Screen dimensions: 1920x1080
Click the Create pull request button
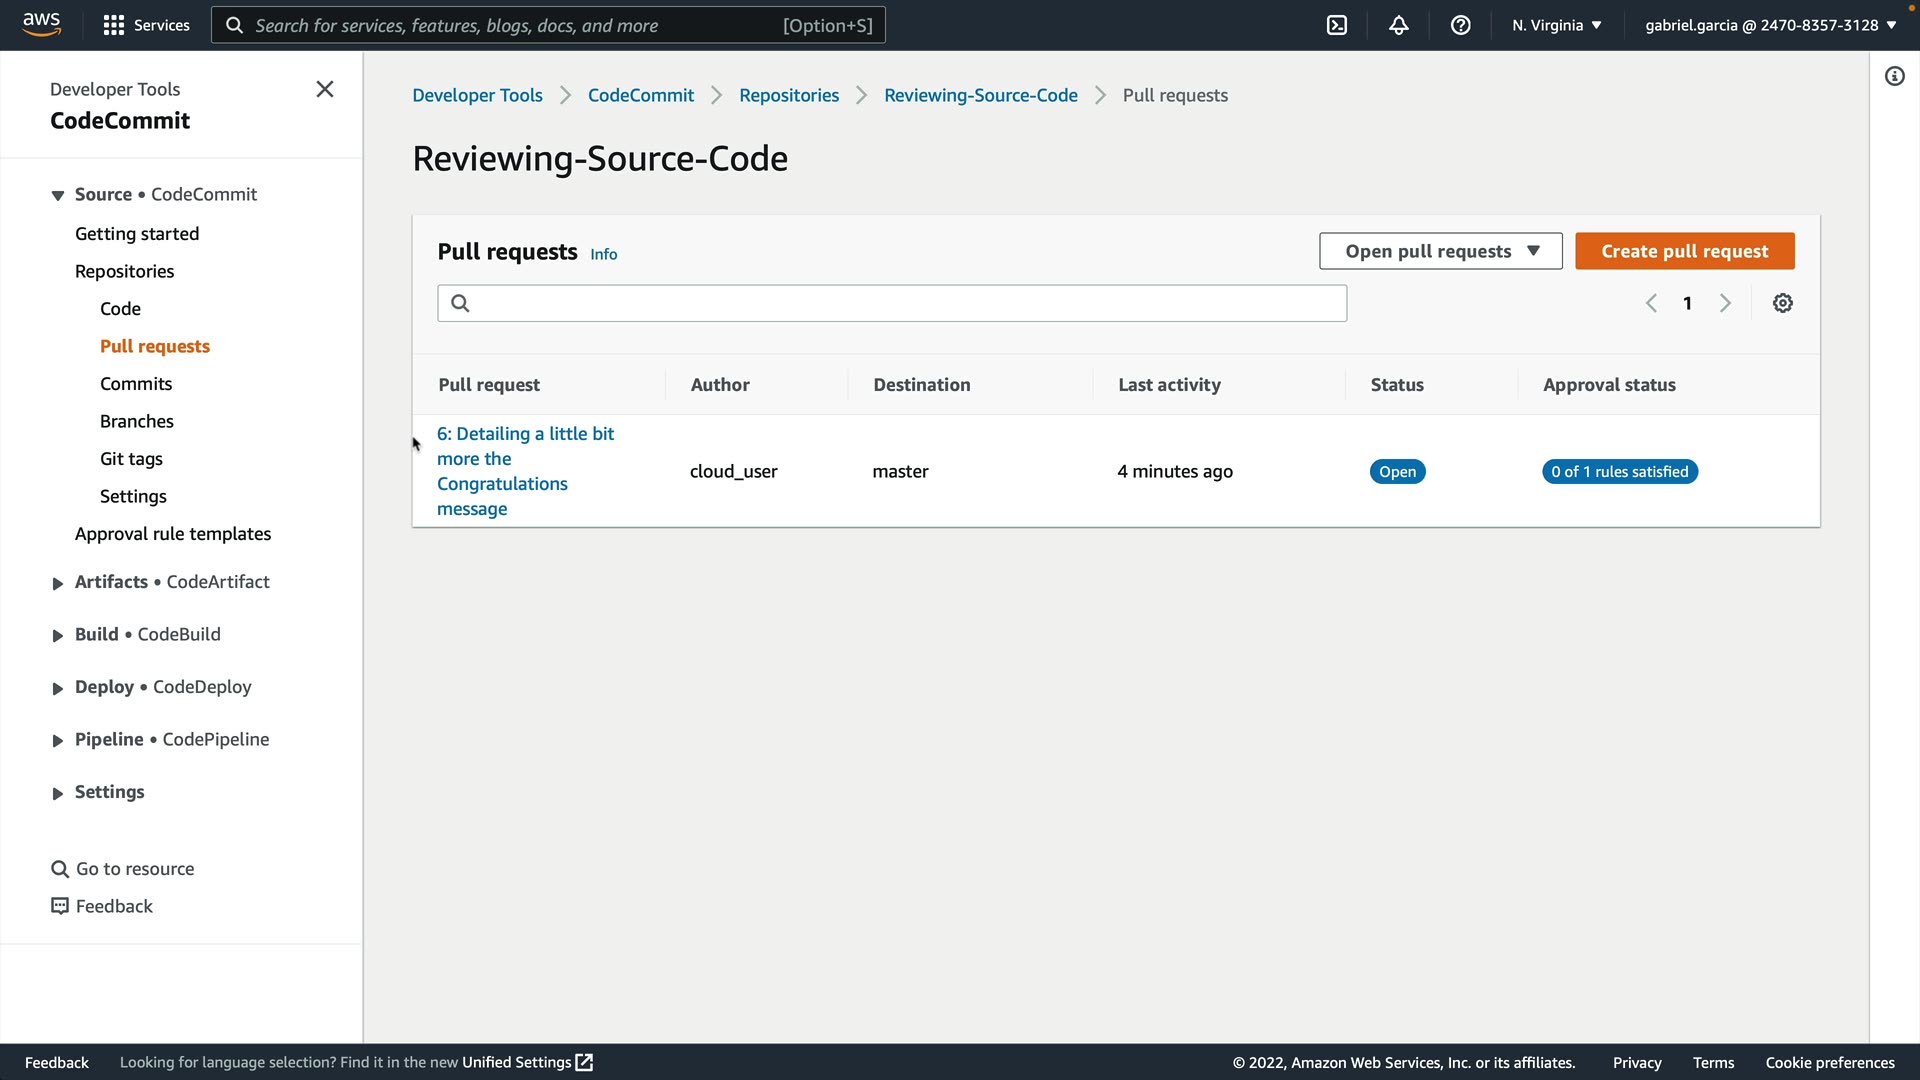[1684, 251]
